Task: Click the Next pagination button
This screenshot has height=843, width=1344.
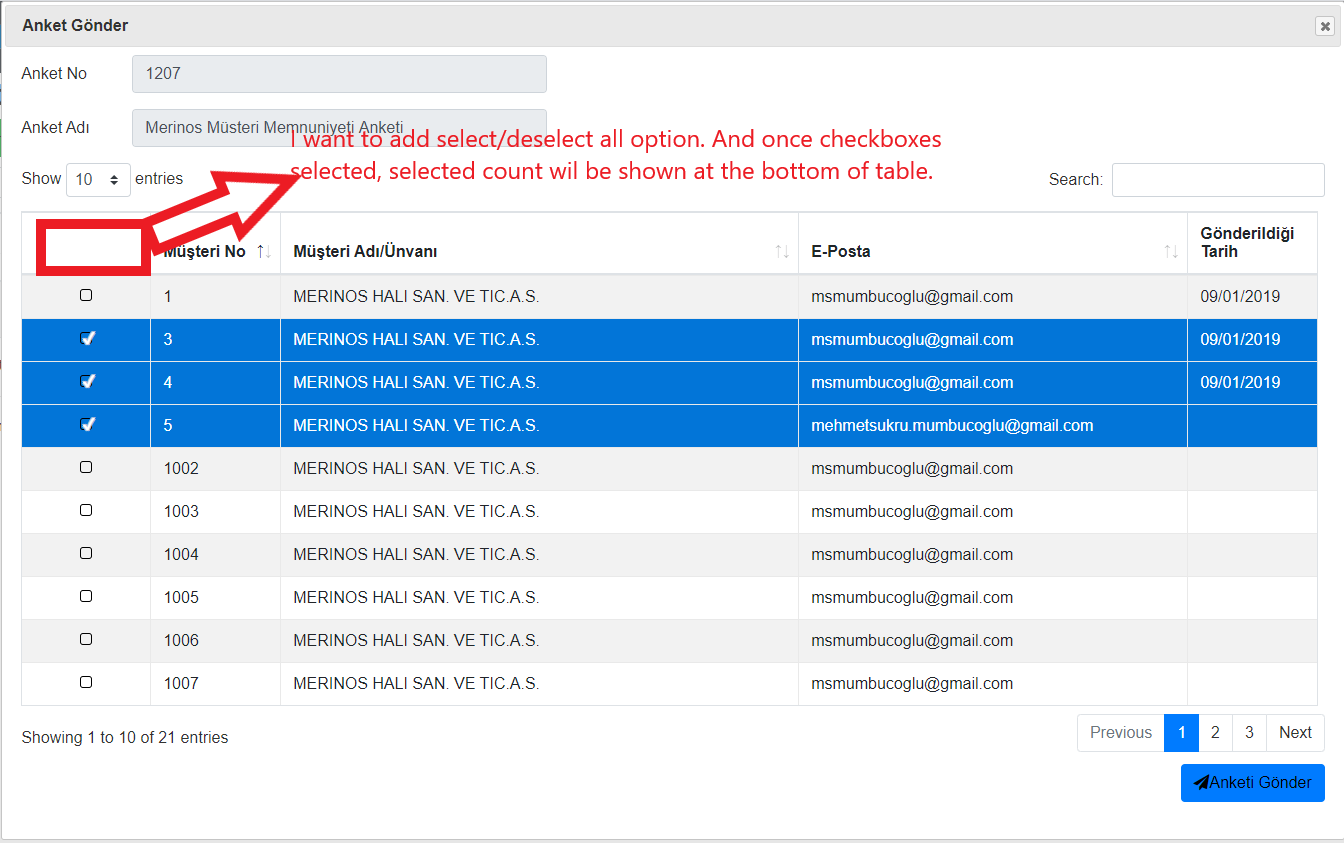Action: coord(1295,733)
